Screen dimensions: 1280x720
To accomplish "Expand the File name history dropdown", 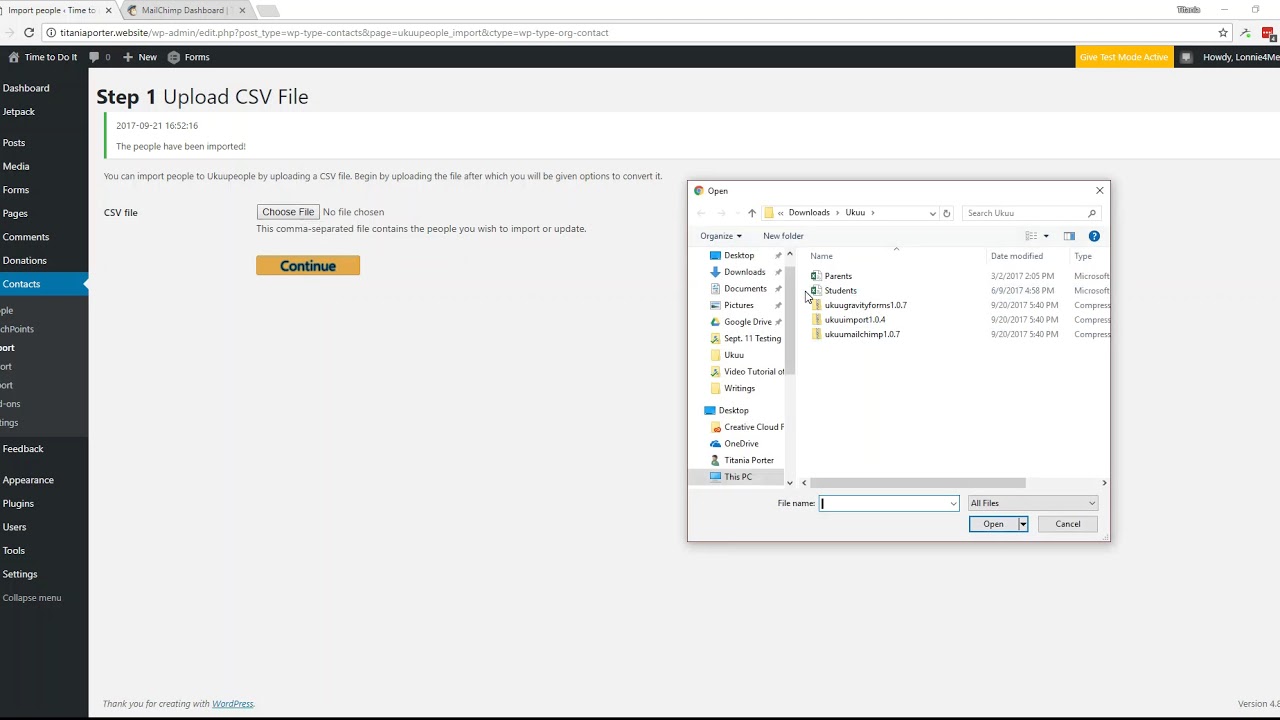I will coord(953,503).
